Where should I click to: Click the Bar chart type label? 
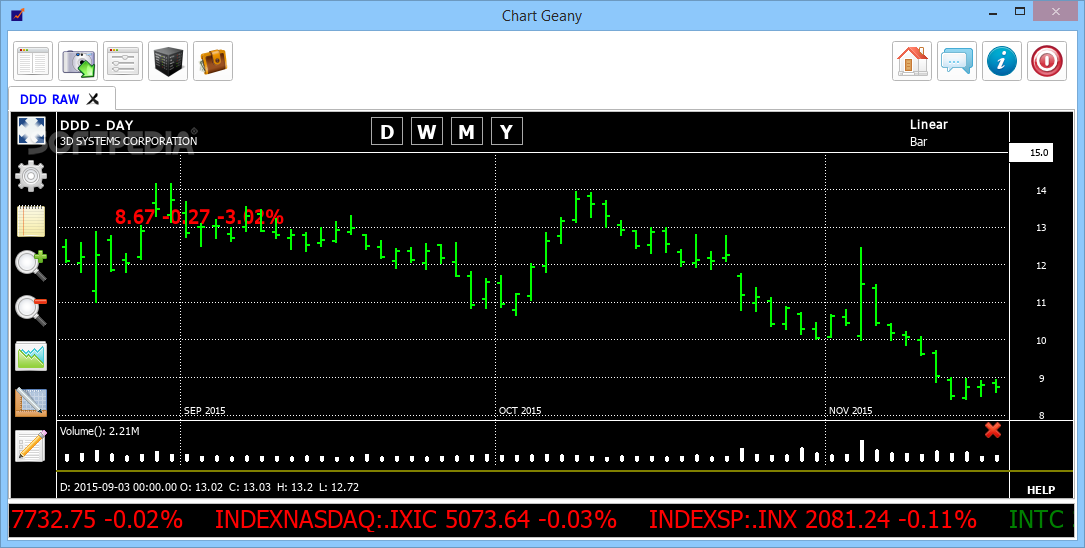tap(918, 141)
